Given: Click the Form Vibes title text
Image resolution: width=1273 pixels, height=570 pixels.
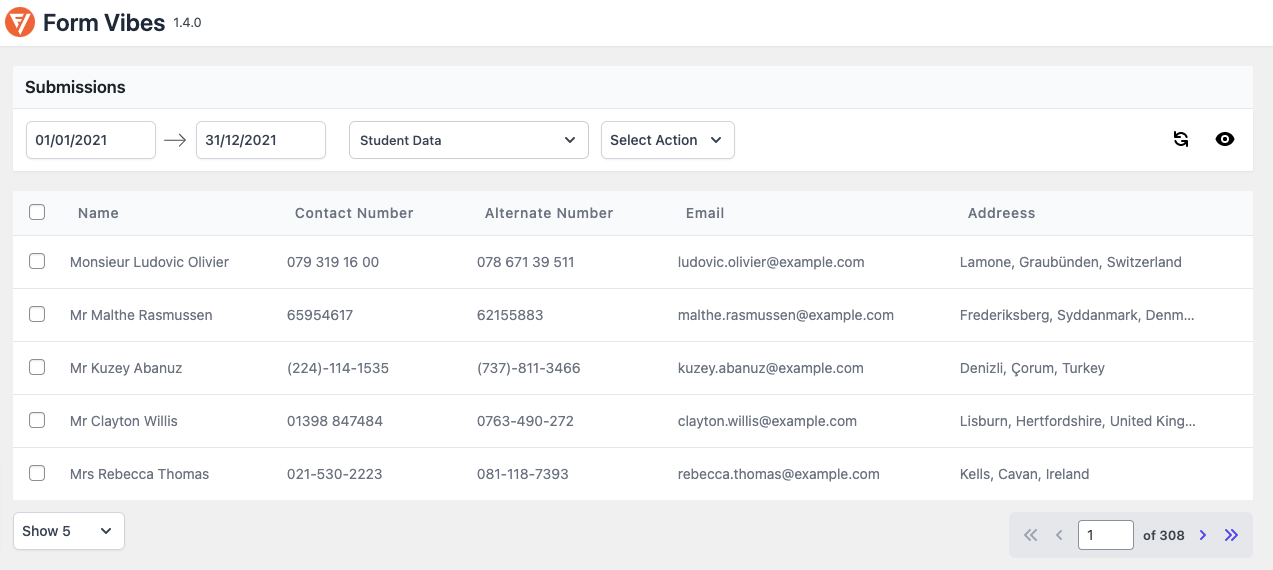Looking at the screenshot, I should [104, 23].
